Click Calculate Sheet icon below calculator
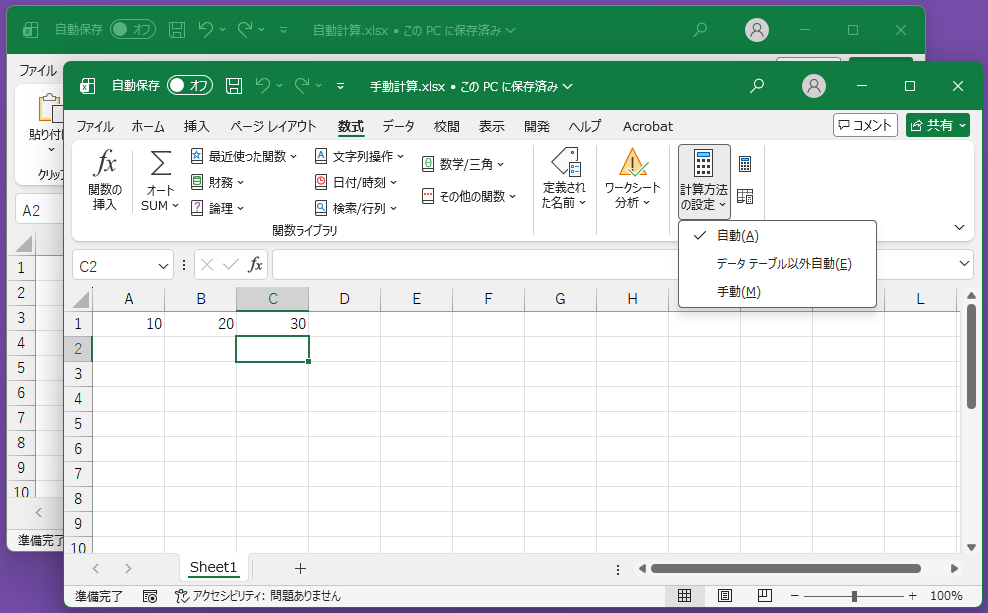The width and height of the screenshot is (988, 613). click(745, 197)
